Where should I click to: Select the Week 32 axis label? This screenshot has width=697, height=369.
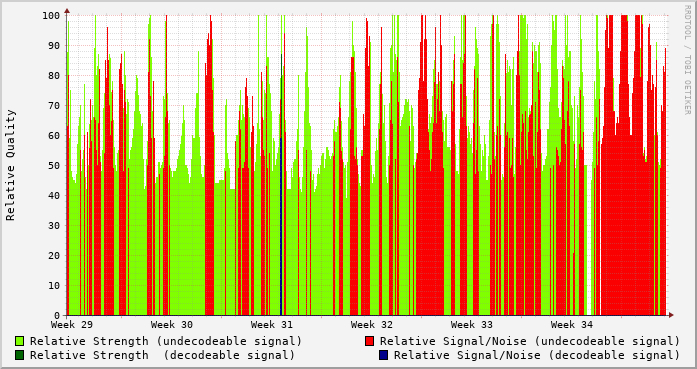pyautogui.click(x=372, y=325)
